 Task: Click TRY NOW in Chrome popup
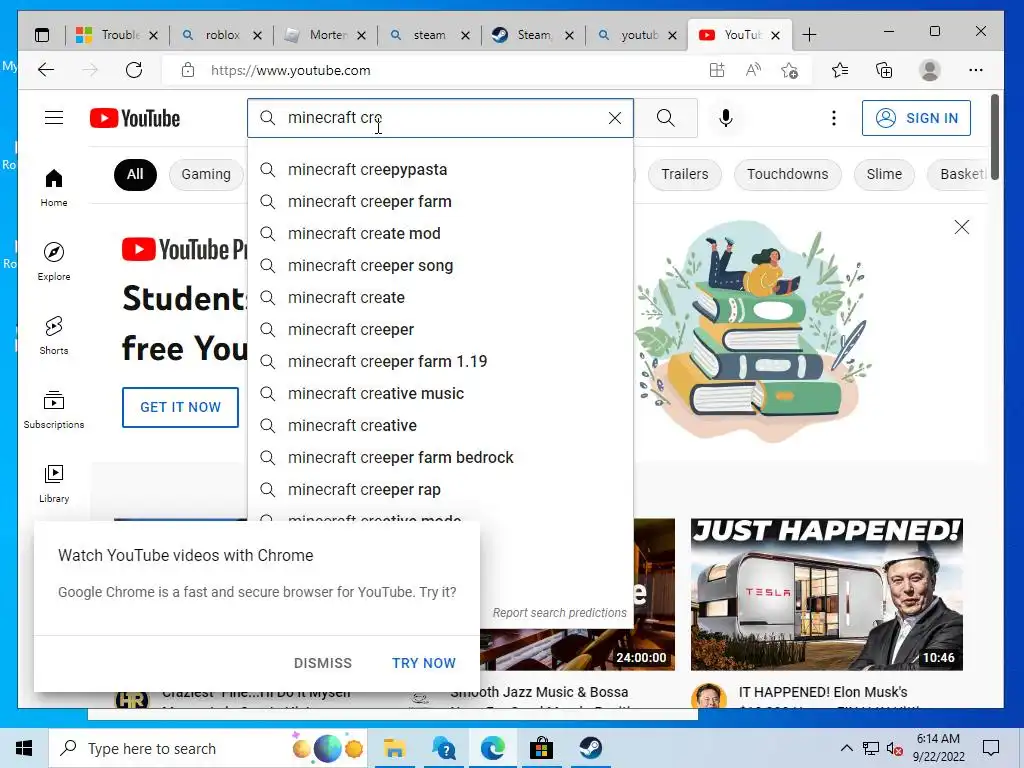pyautogui.click(x=424, y=663)
